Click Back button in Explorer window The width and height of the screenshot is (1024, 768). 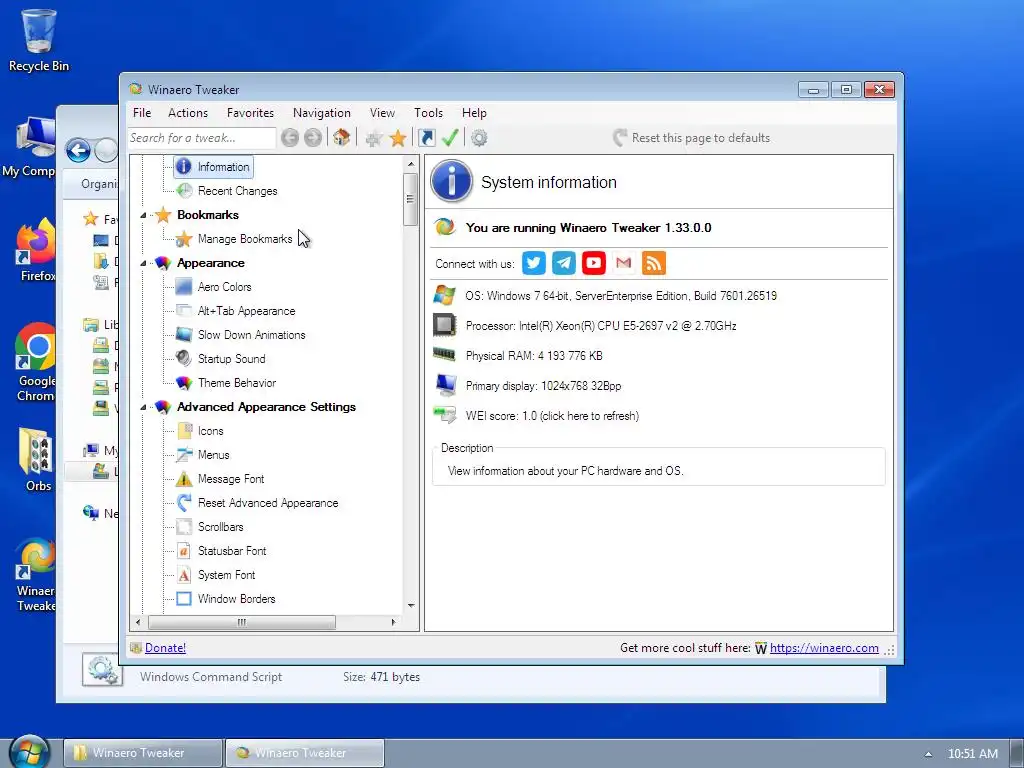pyautogui.click(x=78, y=151)
